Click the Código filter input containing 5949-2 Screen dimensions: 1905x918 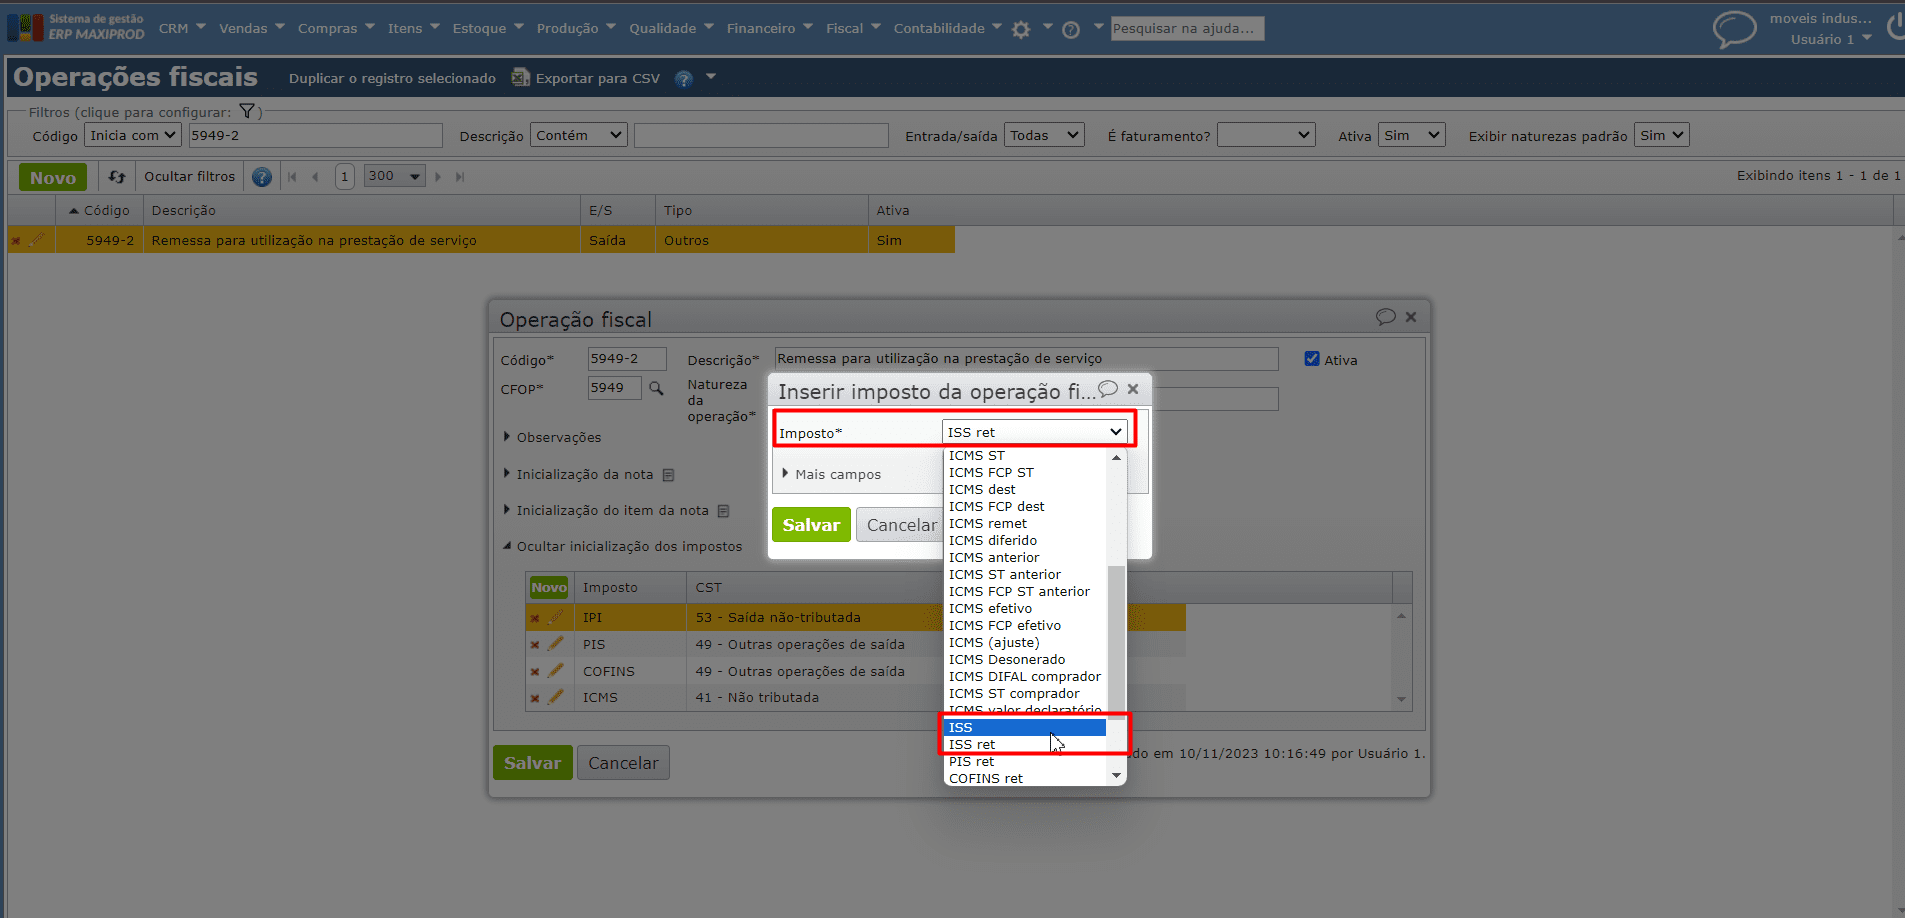tap(315, 136)
